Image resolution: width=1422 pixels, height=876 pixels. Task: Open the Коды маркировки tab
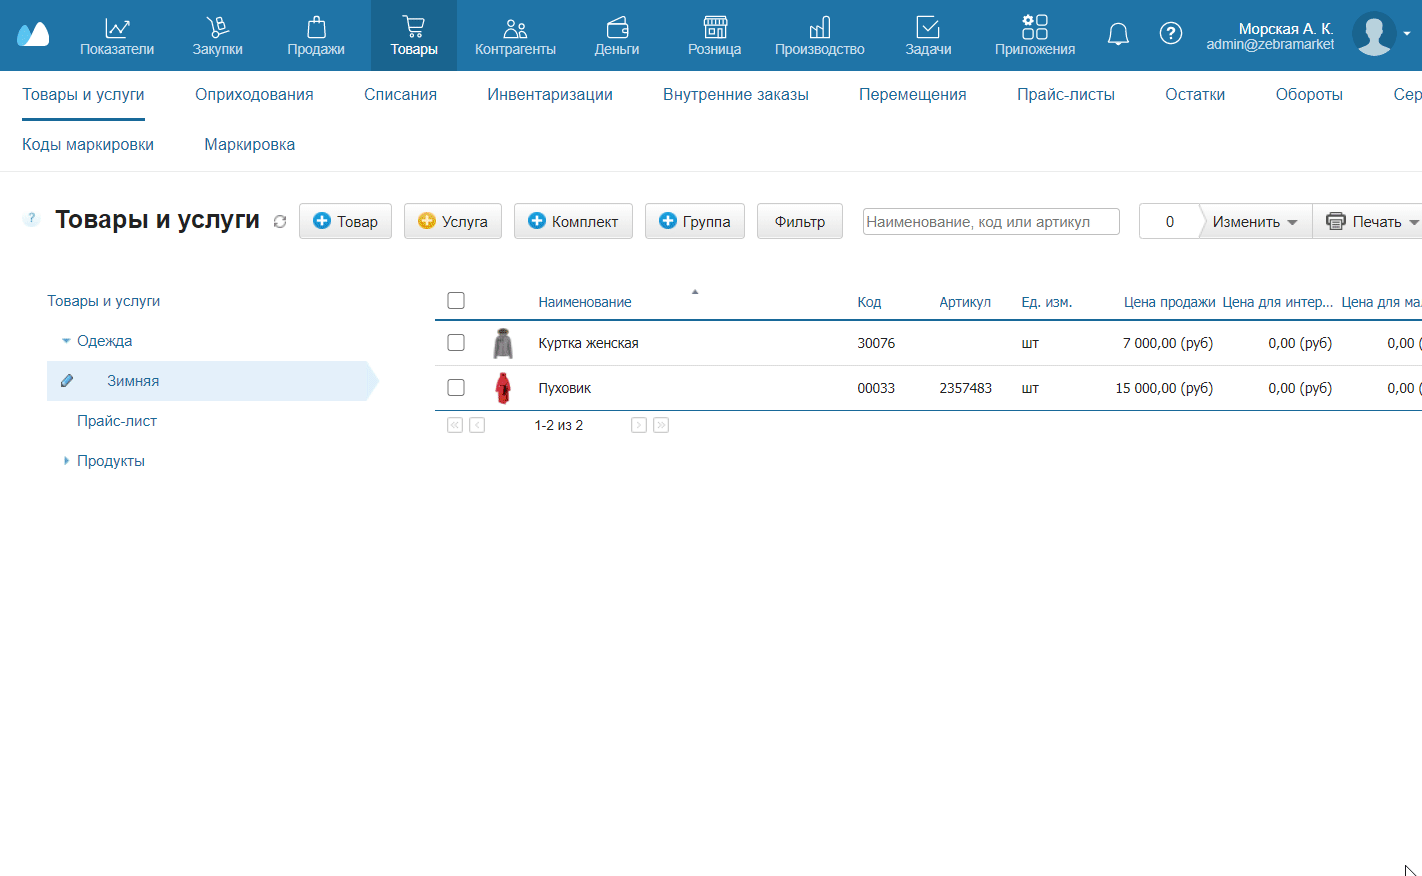[88, 145]
